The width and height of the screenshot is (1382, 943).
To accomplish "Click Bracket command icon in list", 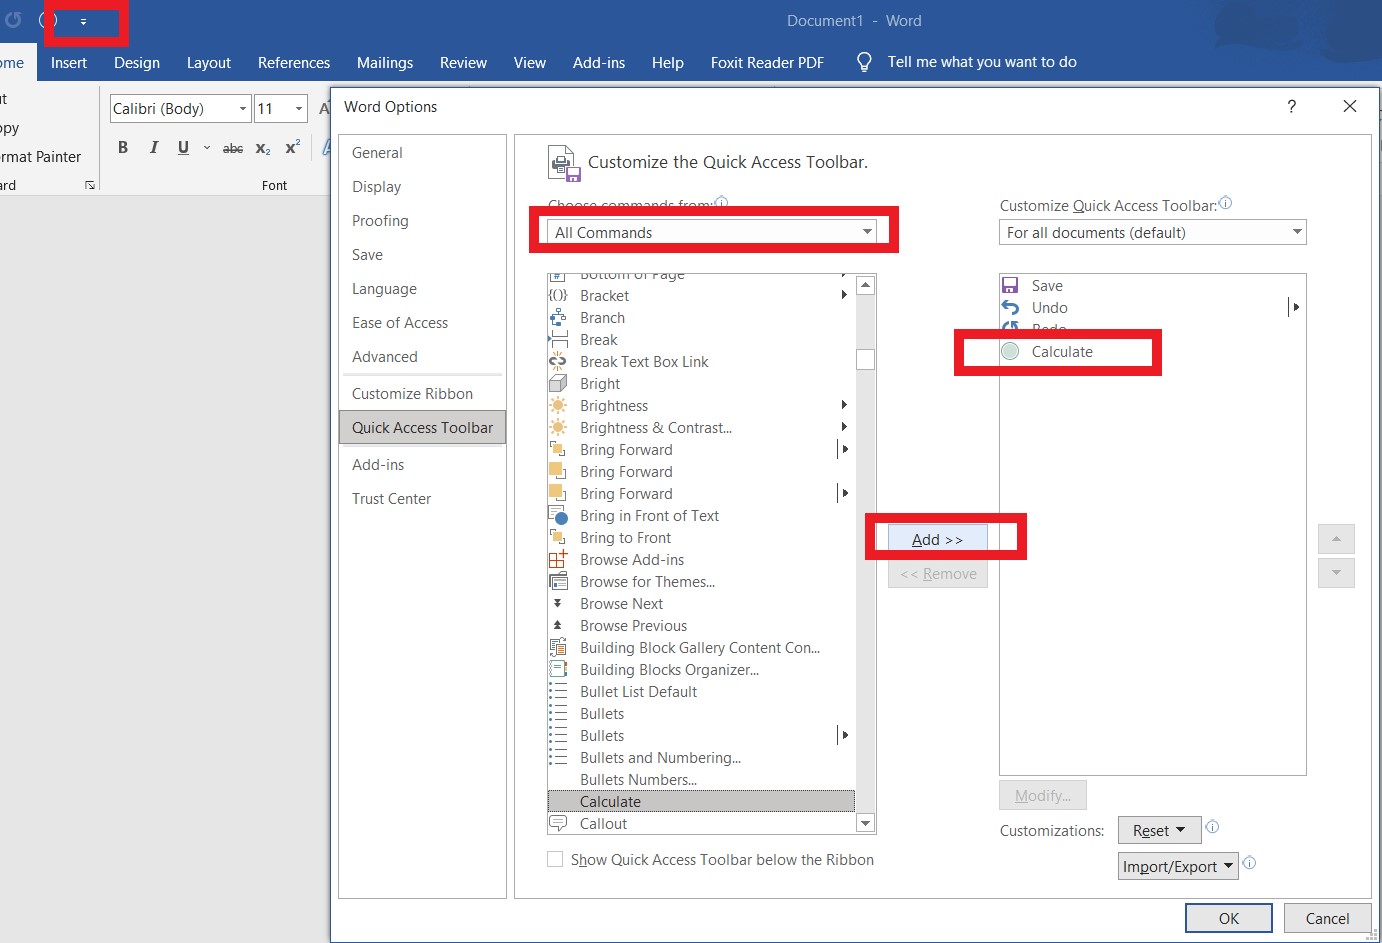I will click(558, 295).
